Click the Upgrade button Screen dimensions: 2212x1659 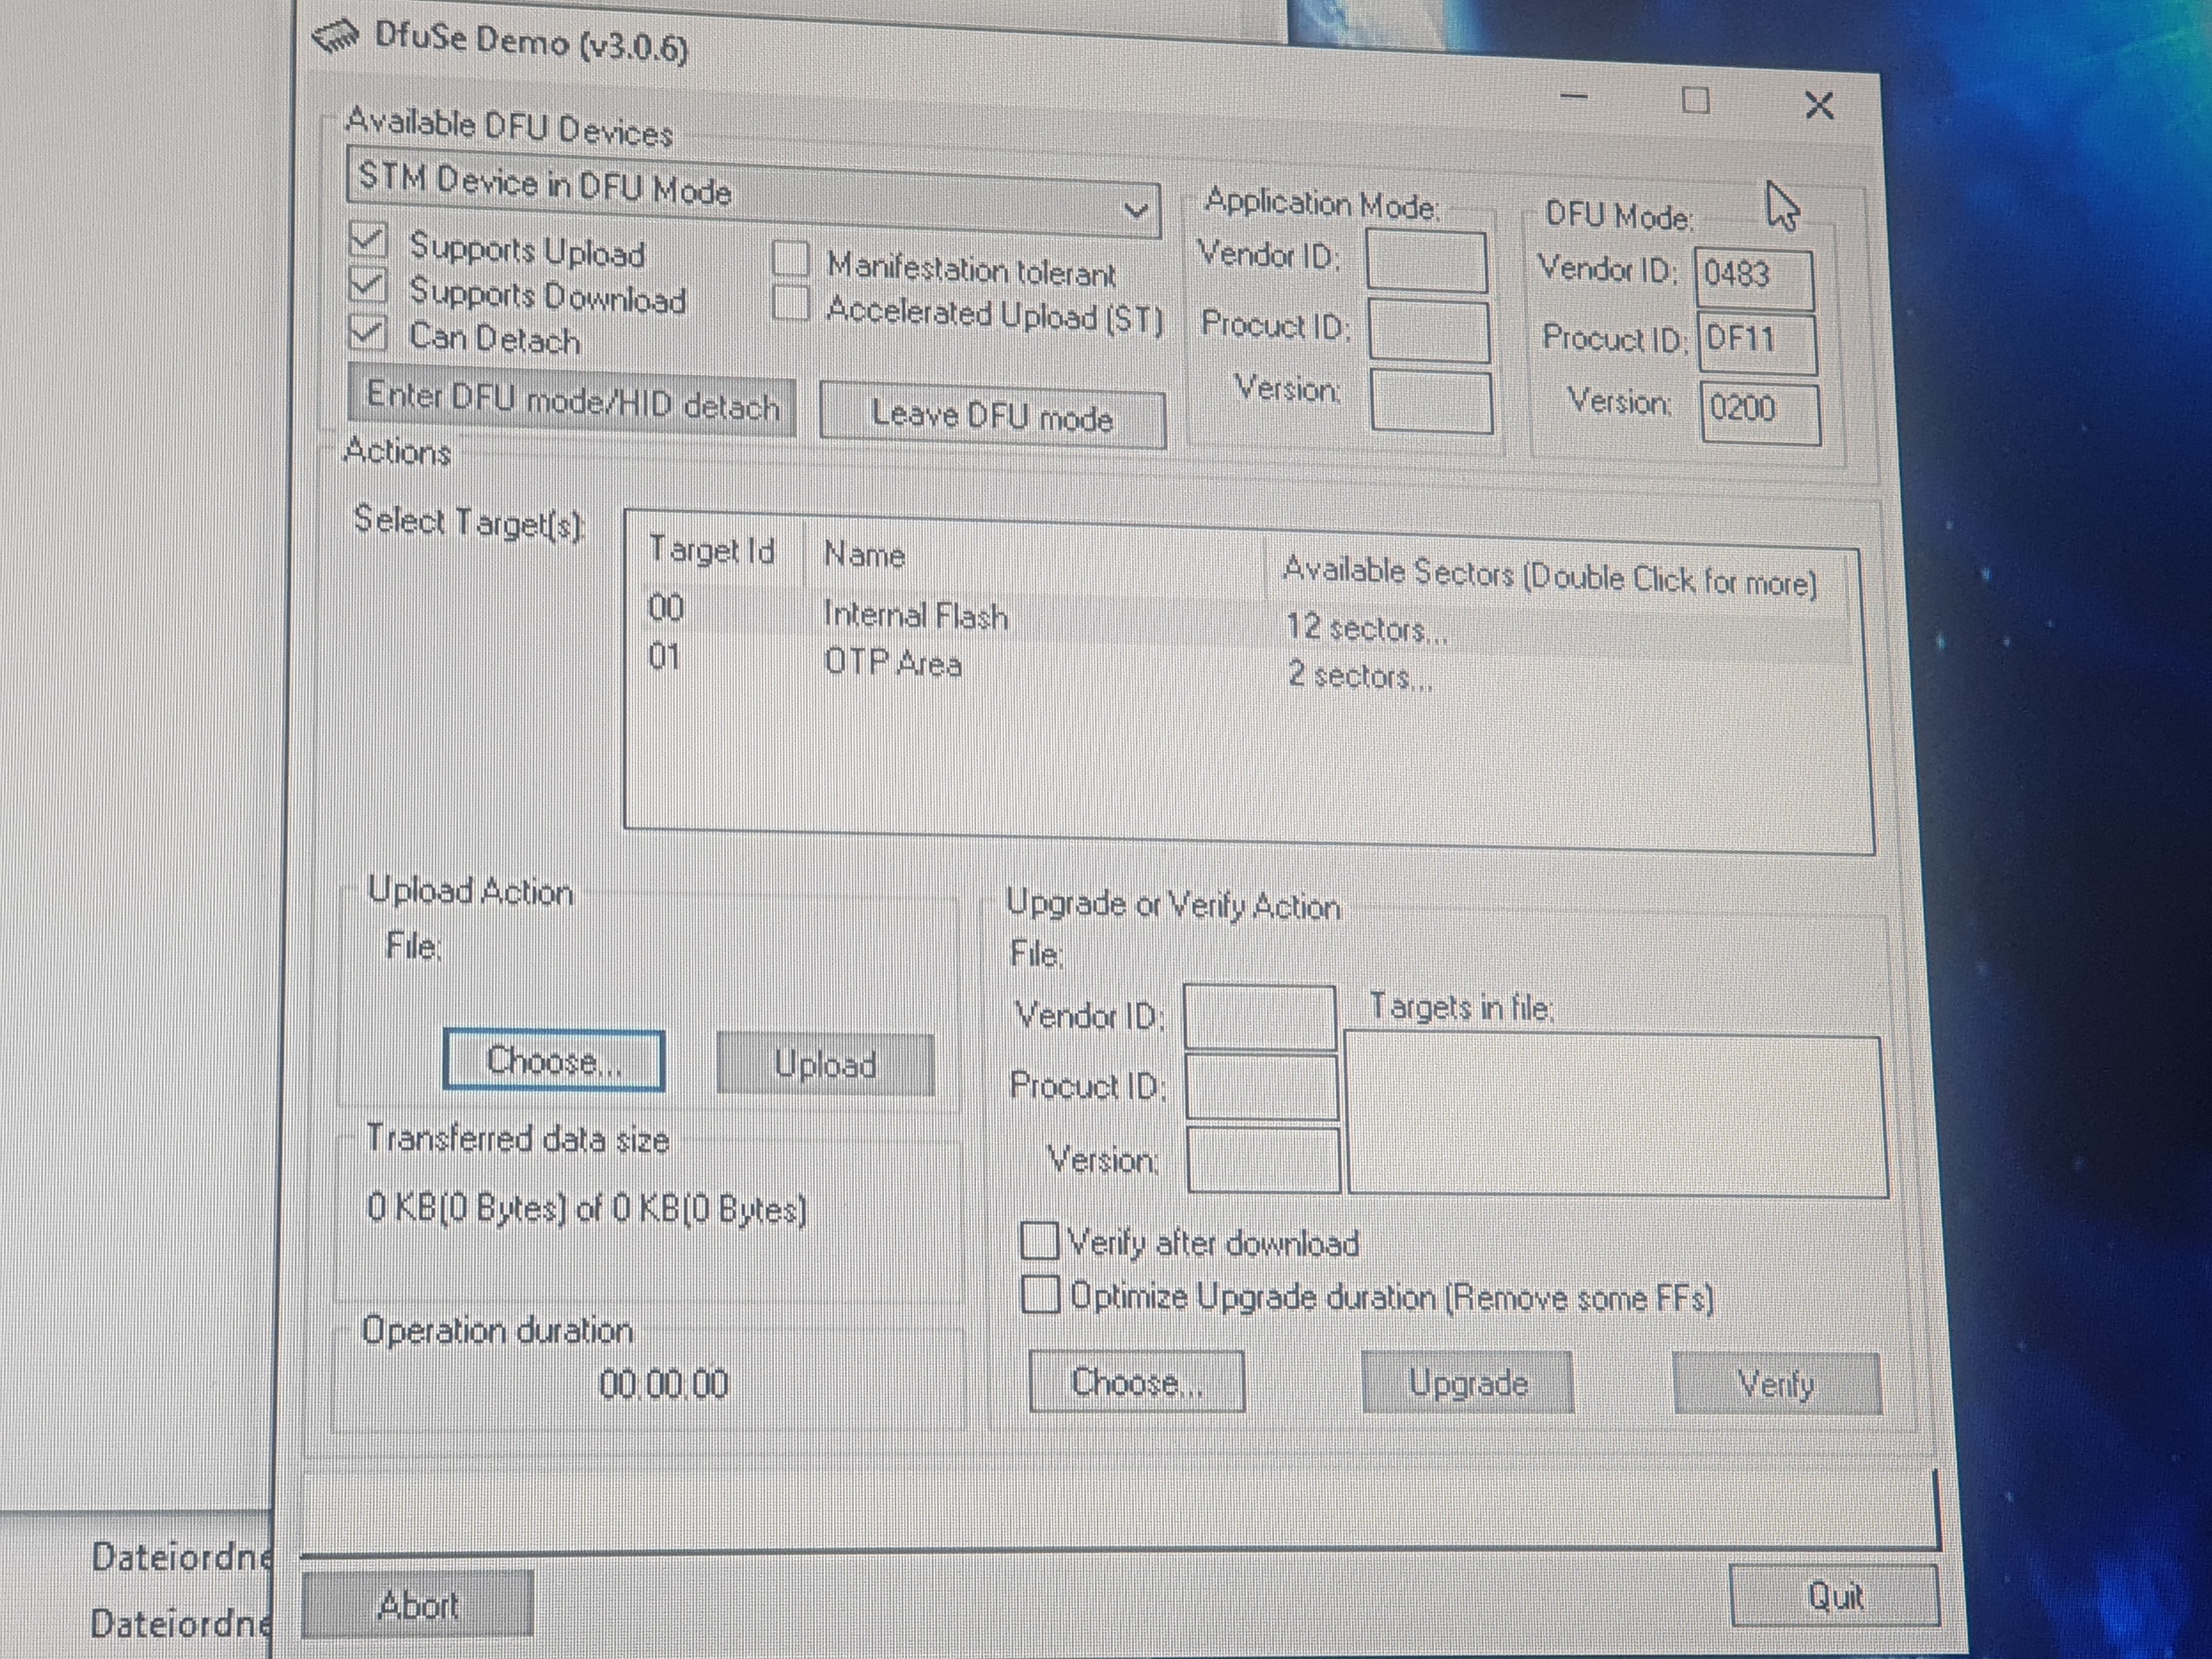click(1468, 1383)
